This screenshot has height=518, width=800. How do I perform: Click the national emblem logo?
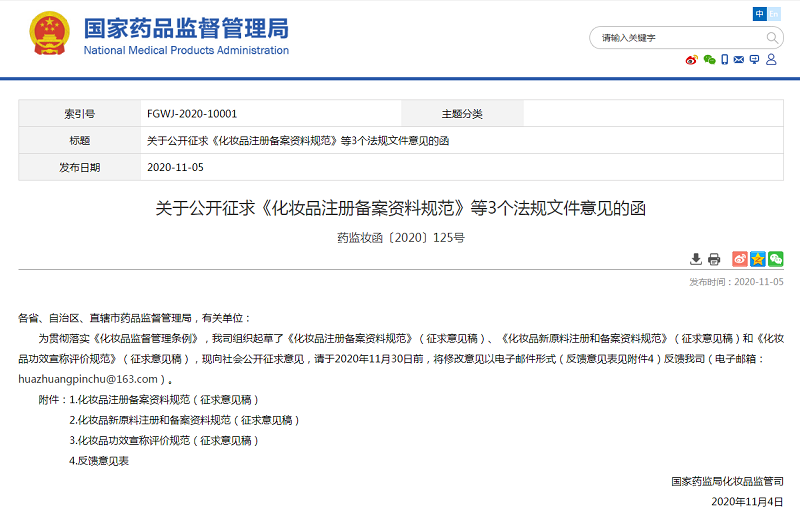[49, 34]
